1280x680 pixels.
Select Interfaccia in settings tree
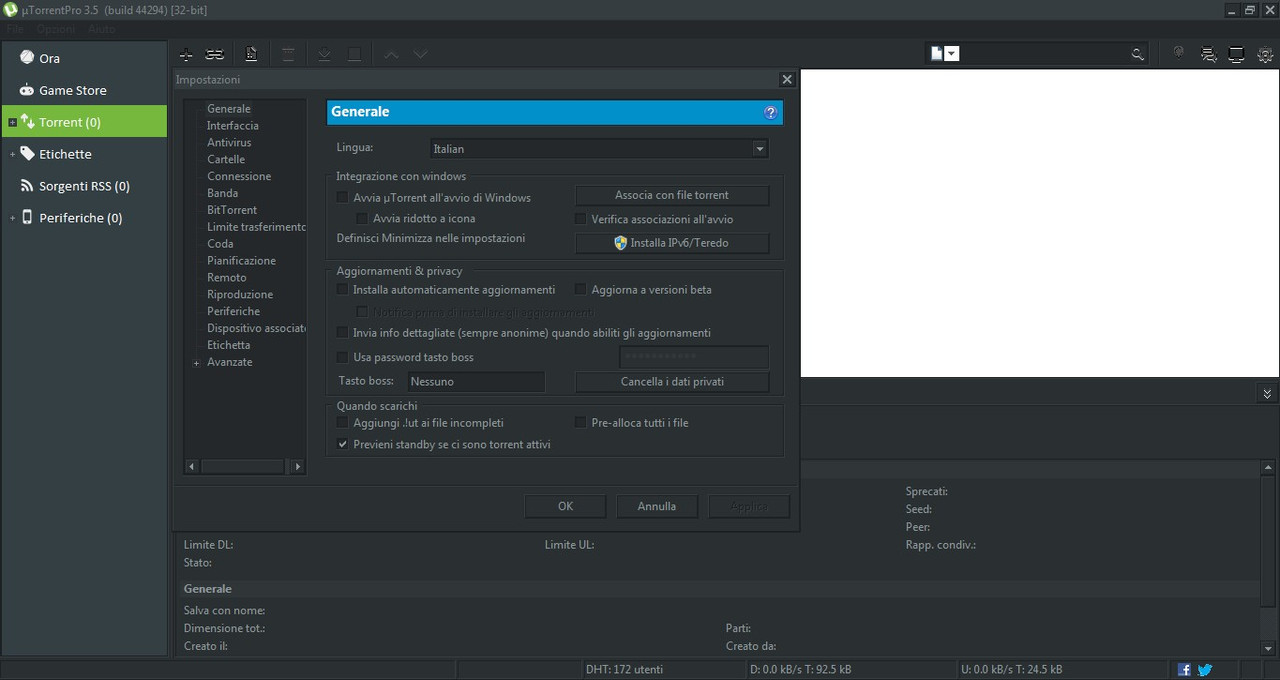(x=233, y=125)
